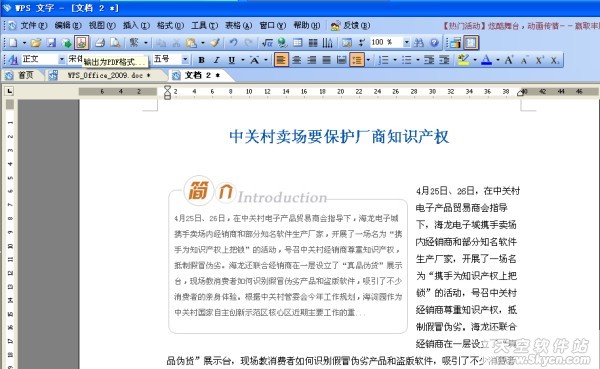Click the format painter brush icon
The image size is (600, 369).
(215, 42)
